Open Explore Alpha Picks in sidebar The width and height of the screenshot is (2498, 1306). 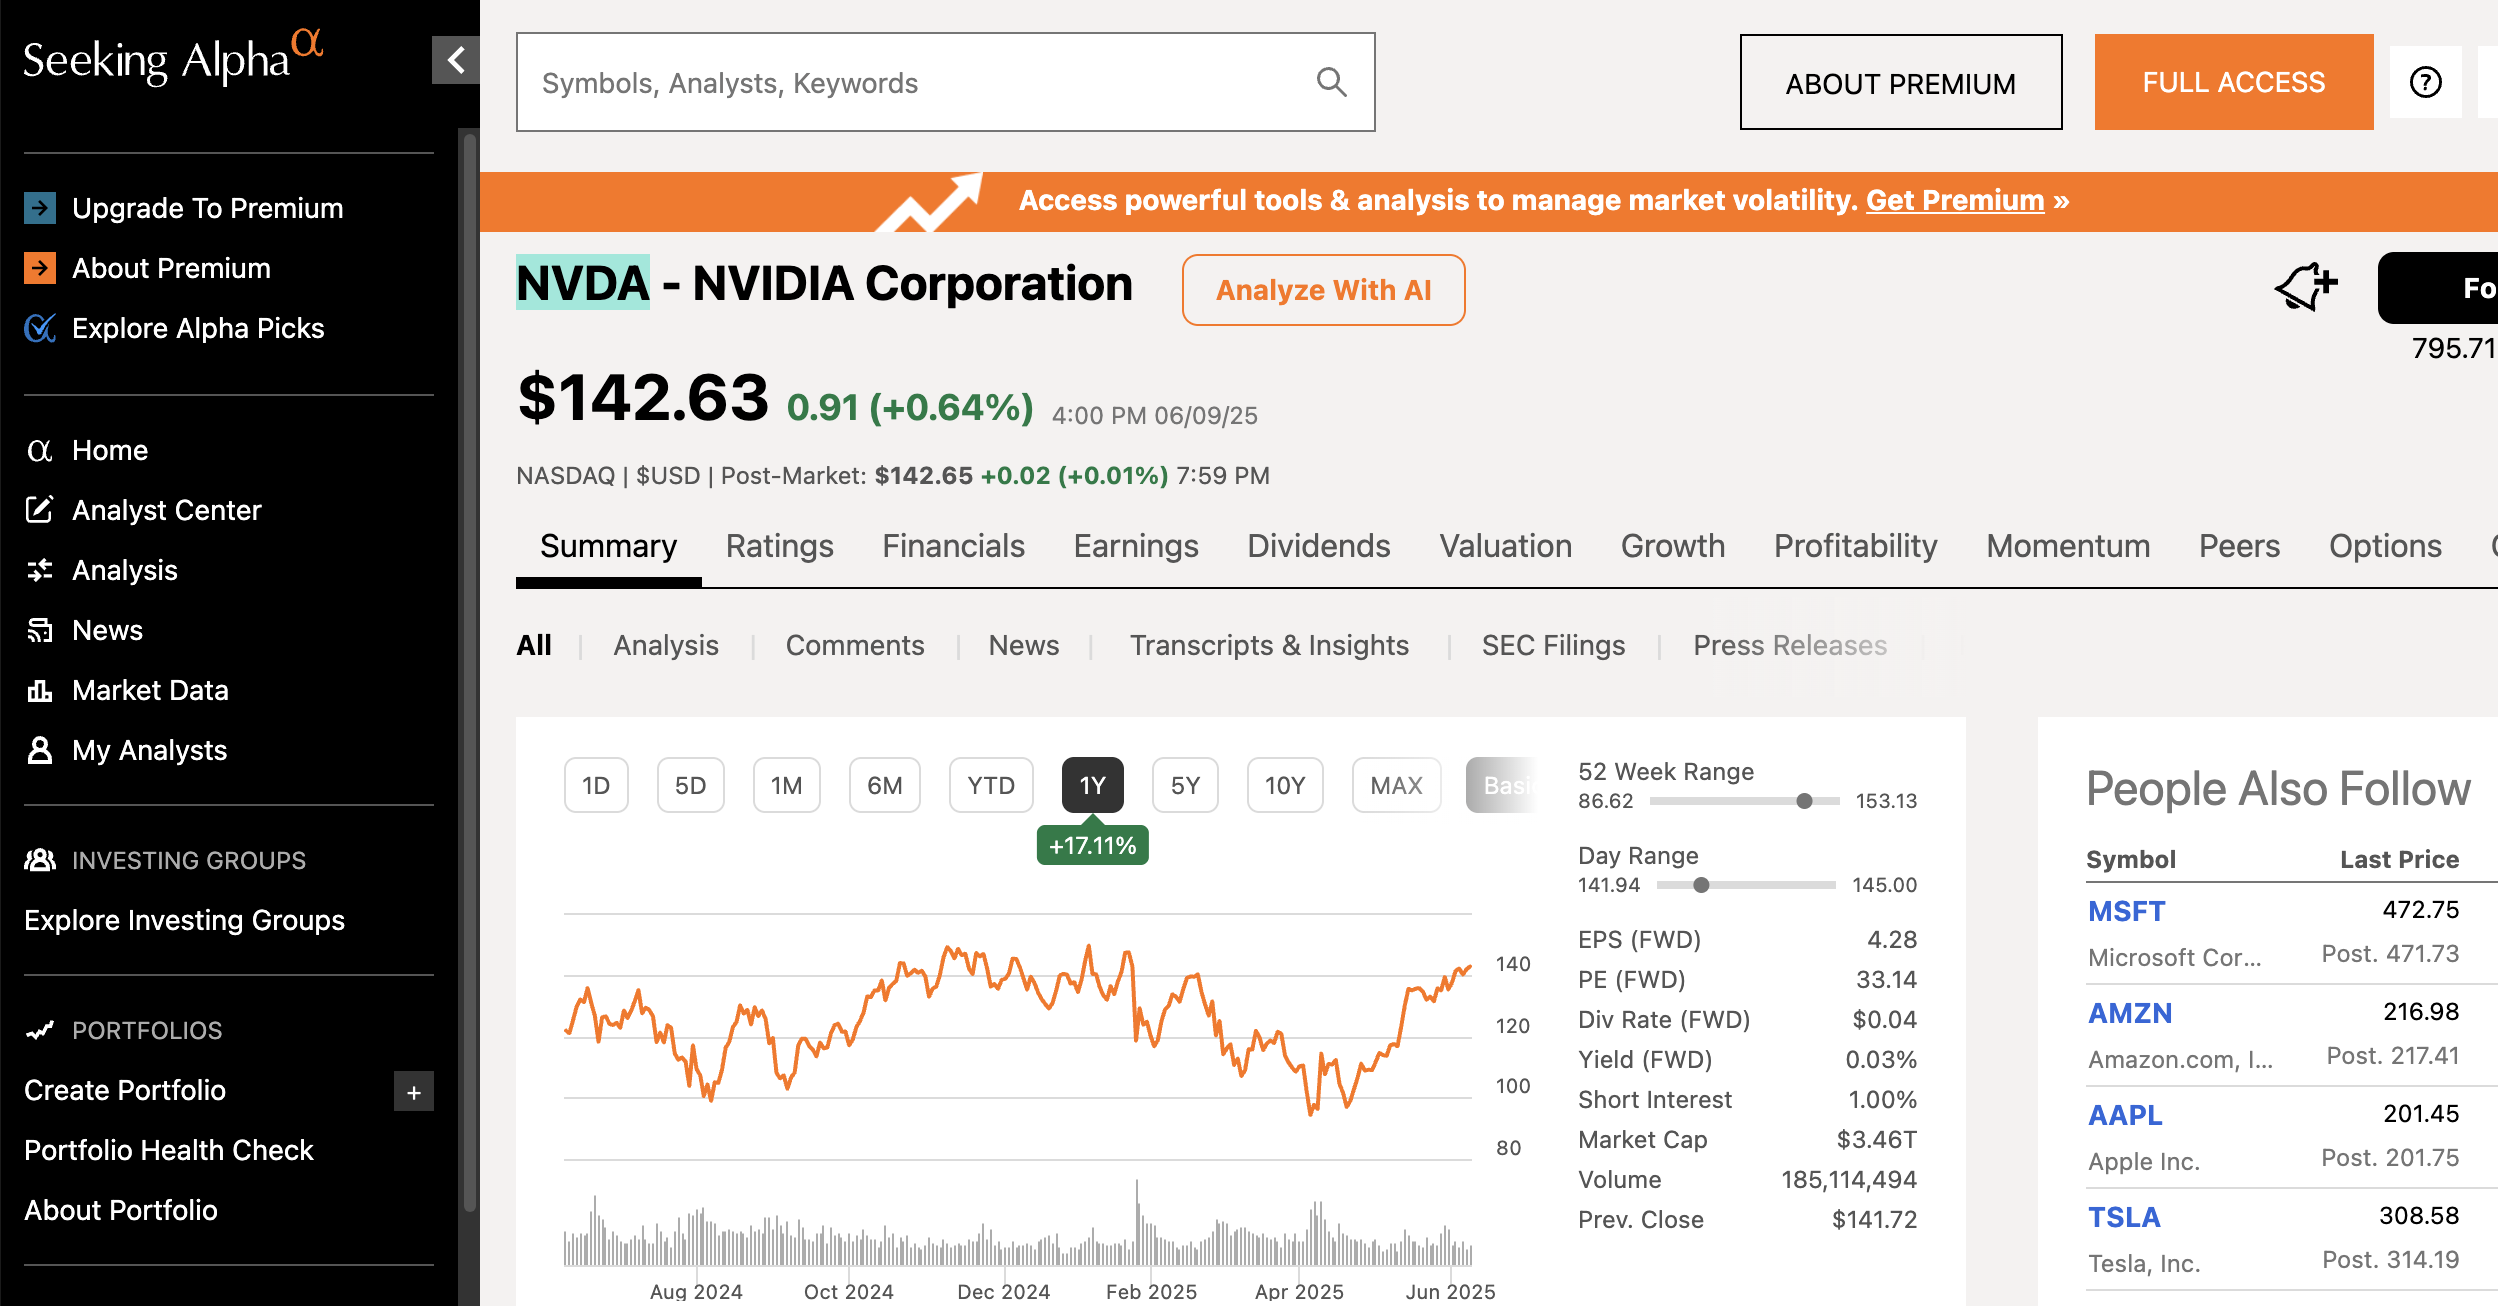(198, 328)
